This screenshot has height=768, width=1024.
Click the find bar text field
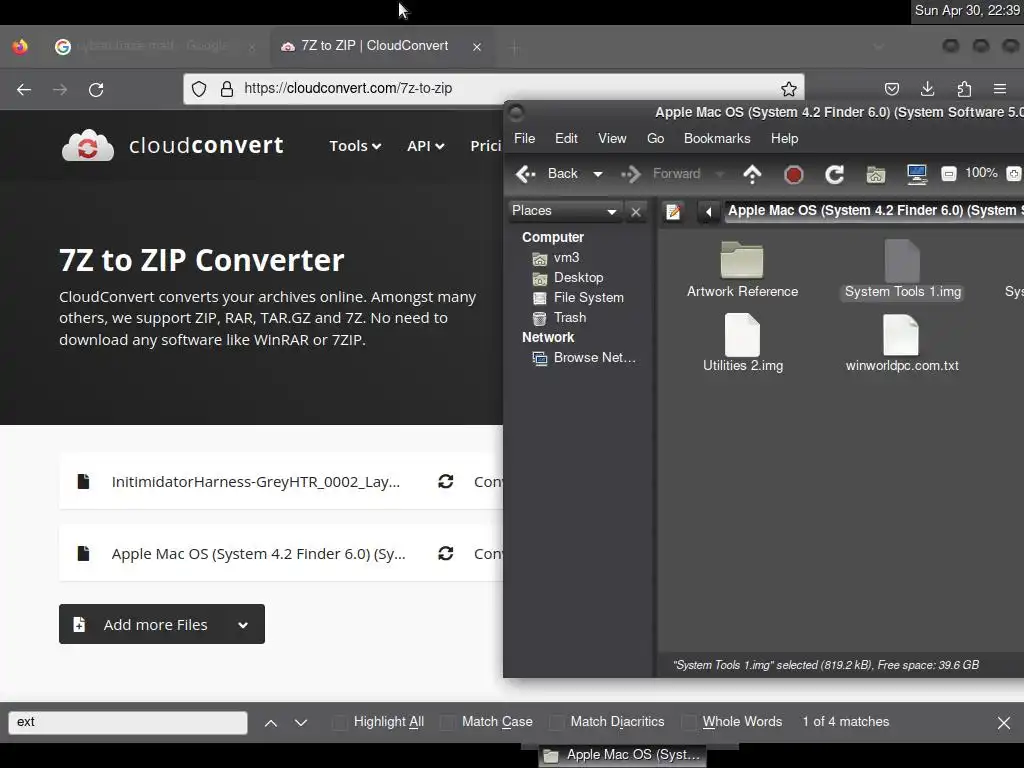point(128,722)
